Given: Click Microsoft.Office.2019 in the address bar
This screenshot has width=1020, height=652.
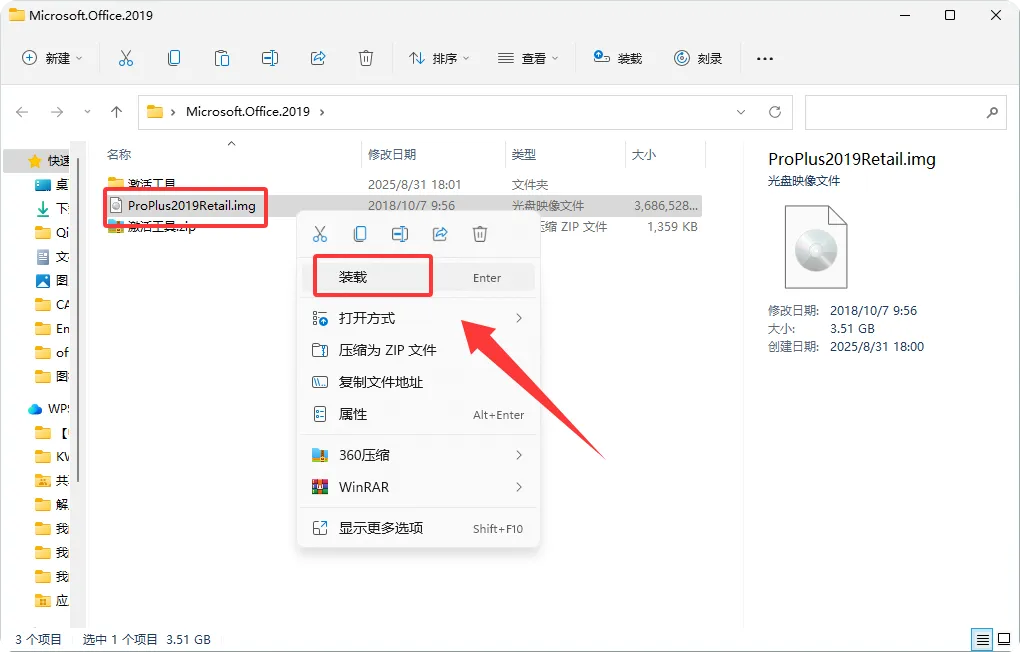Looking at the screenshot, I should pyautogui.click(x=248, y=112).
